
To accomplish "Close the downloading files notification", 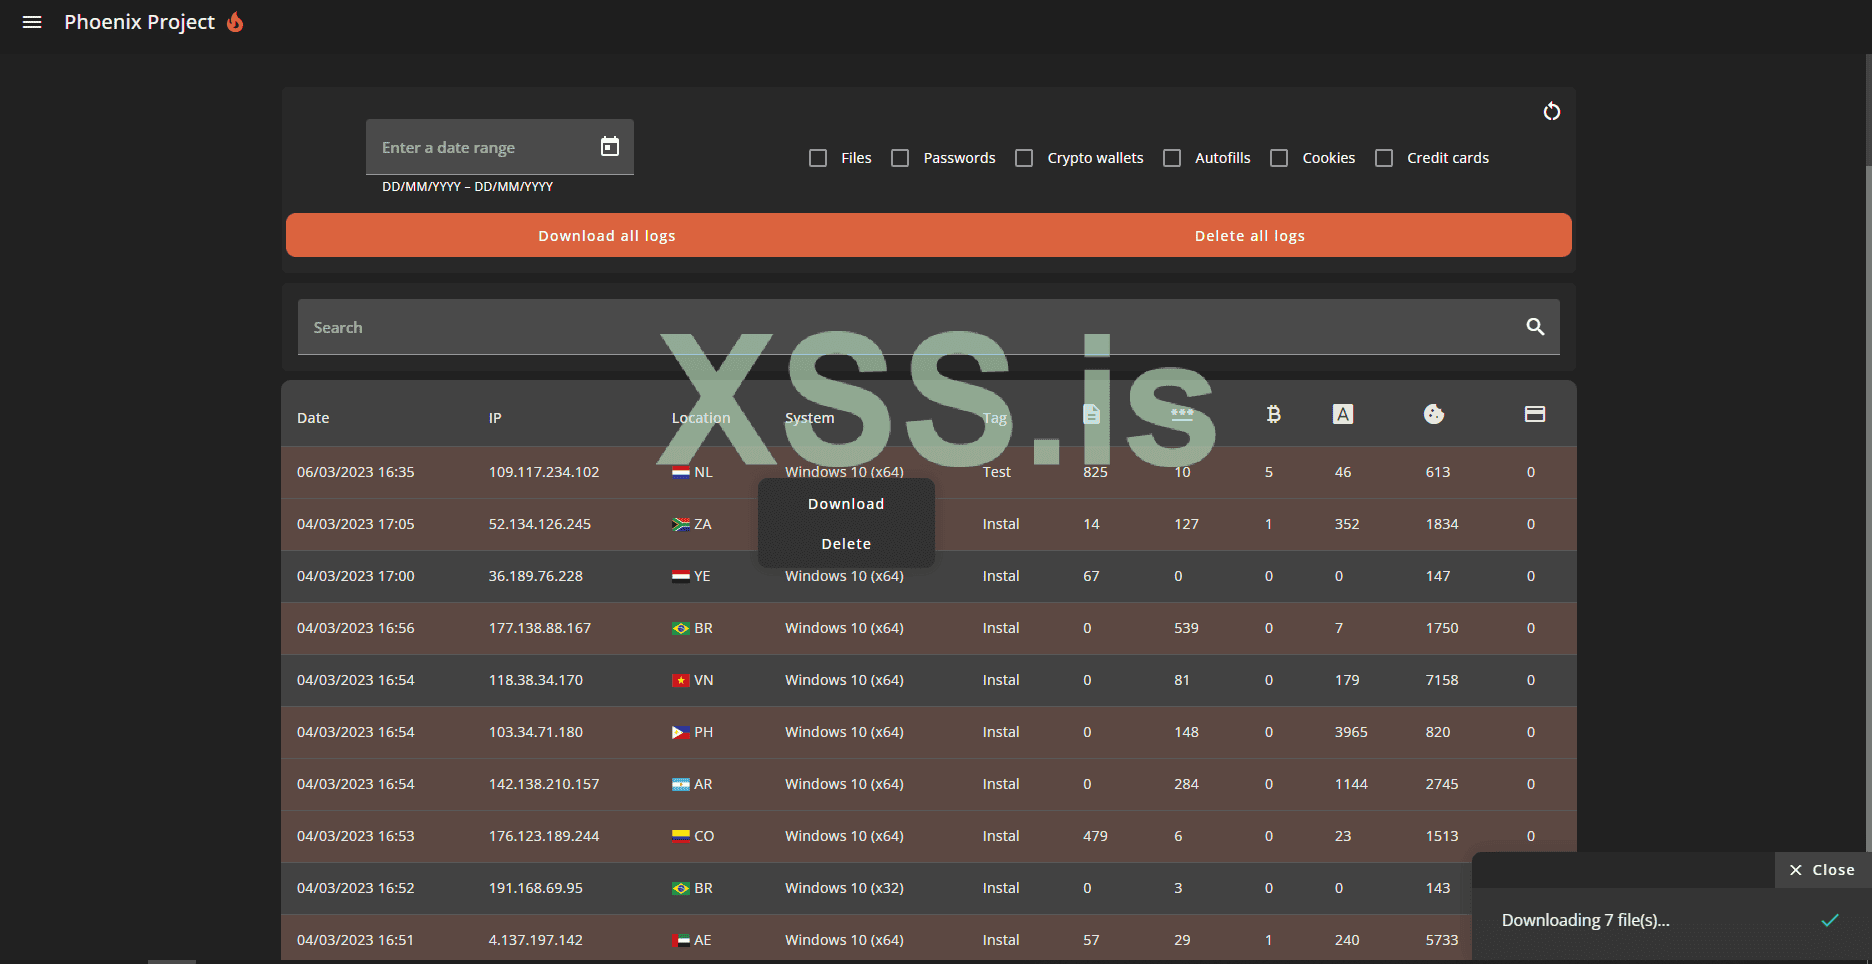I will (1822, 870).
